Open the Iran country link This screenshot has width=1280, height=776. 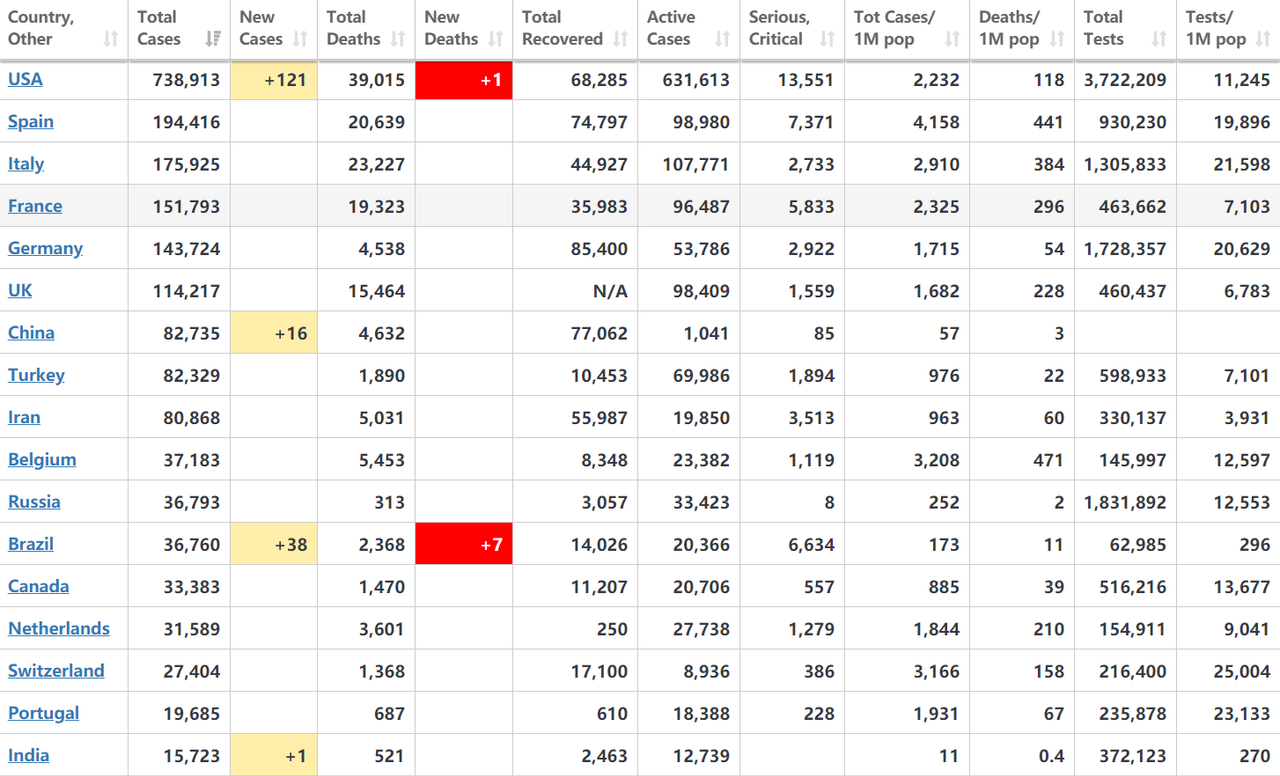pos(24,417)
